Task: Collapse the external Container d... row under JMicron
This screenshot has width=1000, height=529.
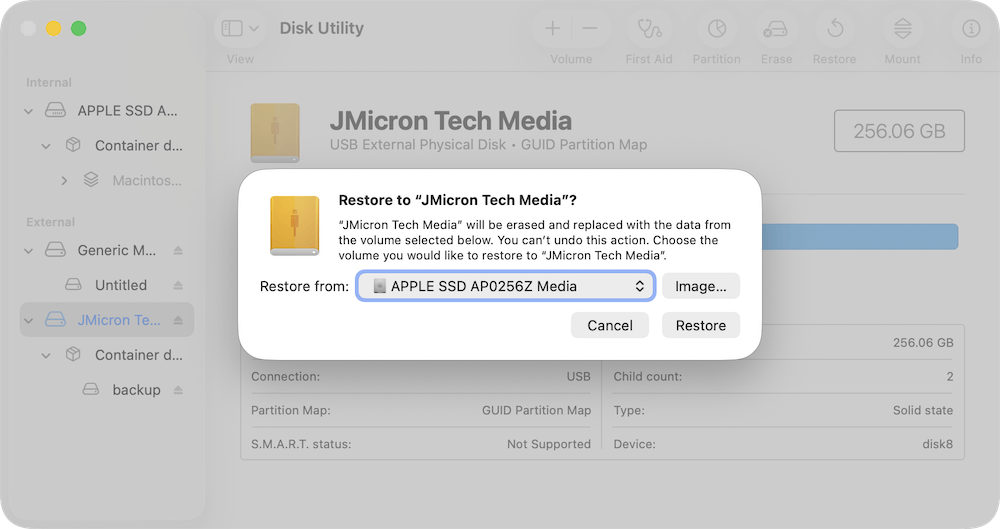Action: [x=46, y=355]
